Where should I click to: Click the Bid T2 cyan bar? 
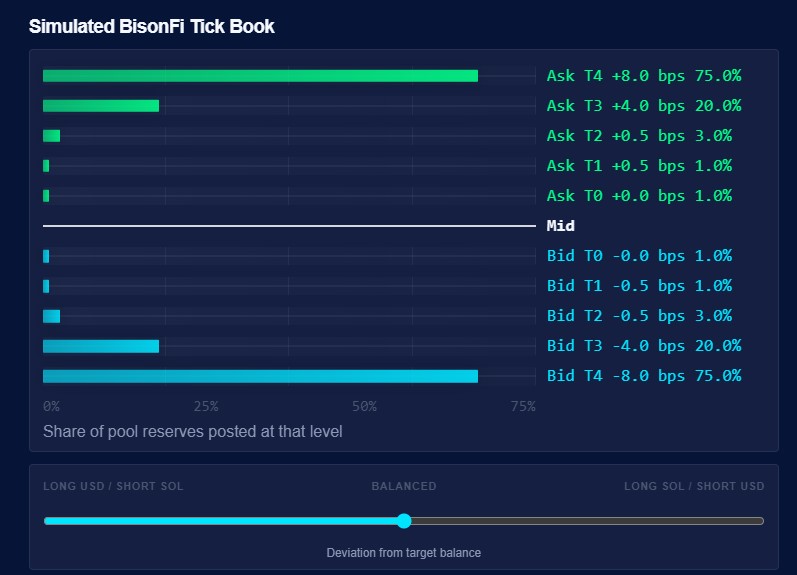(51, 316)
